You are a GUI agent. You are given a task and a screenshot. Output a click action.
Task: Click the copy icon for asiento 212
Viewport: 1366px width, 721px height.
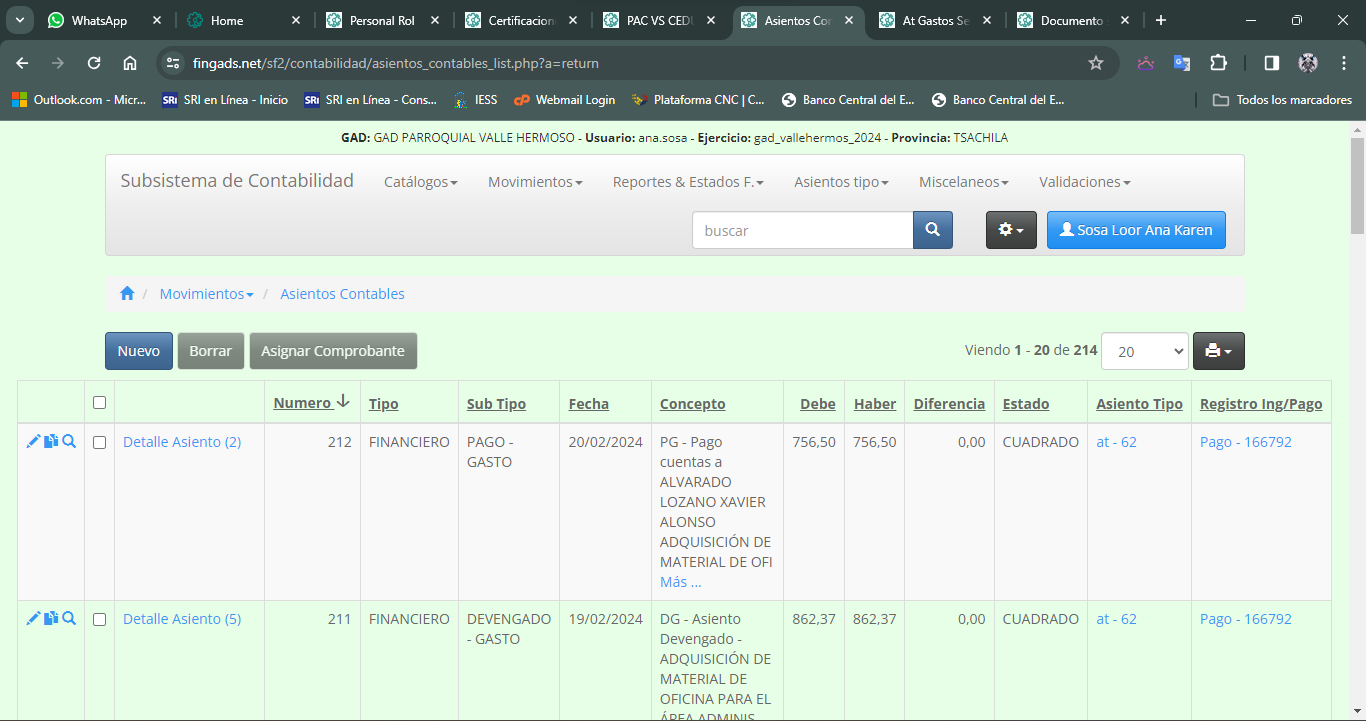point(51,441)
